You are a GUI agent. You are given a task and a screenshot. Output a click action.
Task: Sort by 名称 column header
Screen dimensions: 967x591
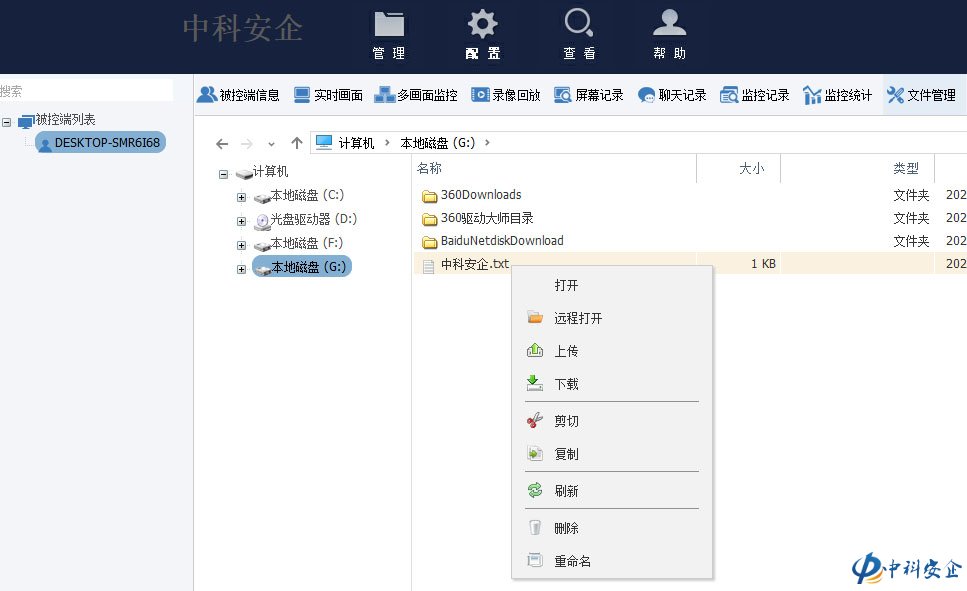429,168
